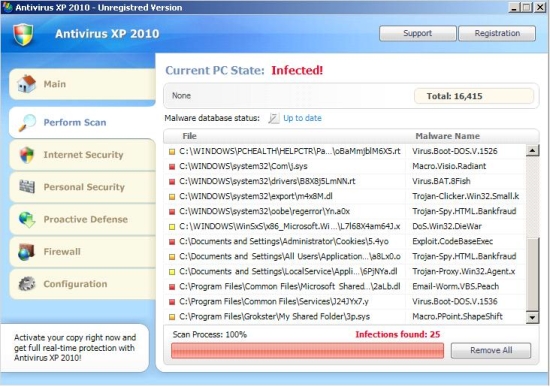Click the shield logo in the header
Image resolution: width=550 pixels, height=387 pixels.
click(23, 34)
